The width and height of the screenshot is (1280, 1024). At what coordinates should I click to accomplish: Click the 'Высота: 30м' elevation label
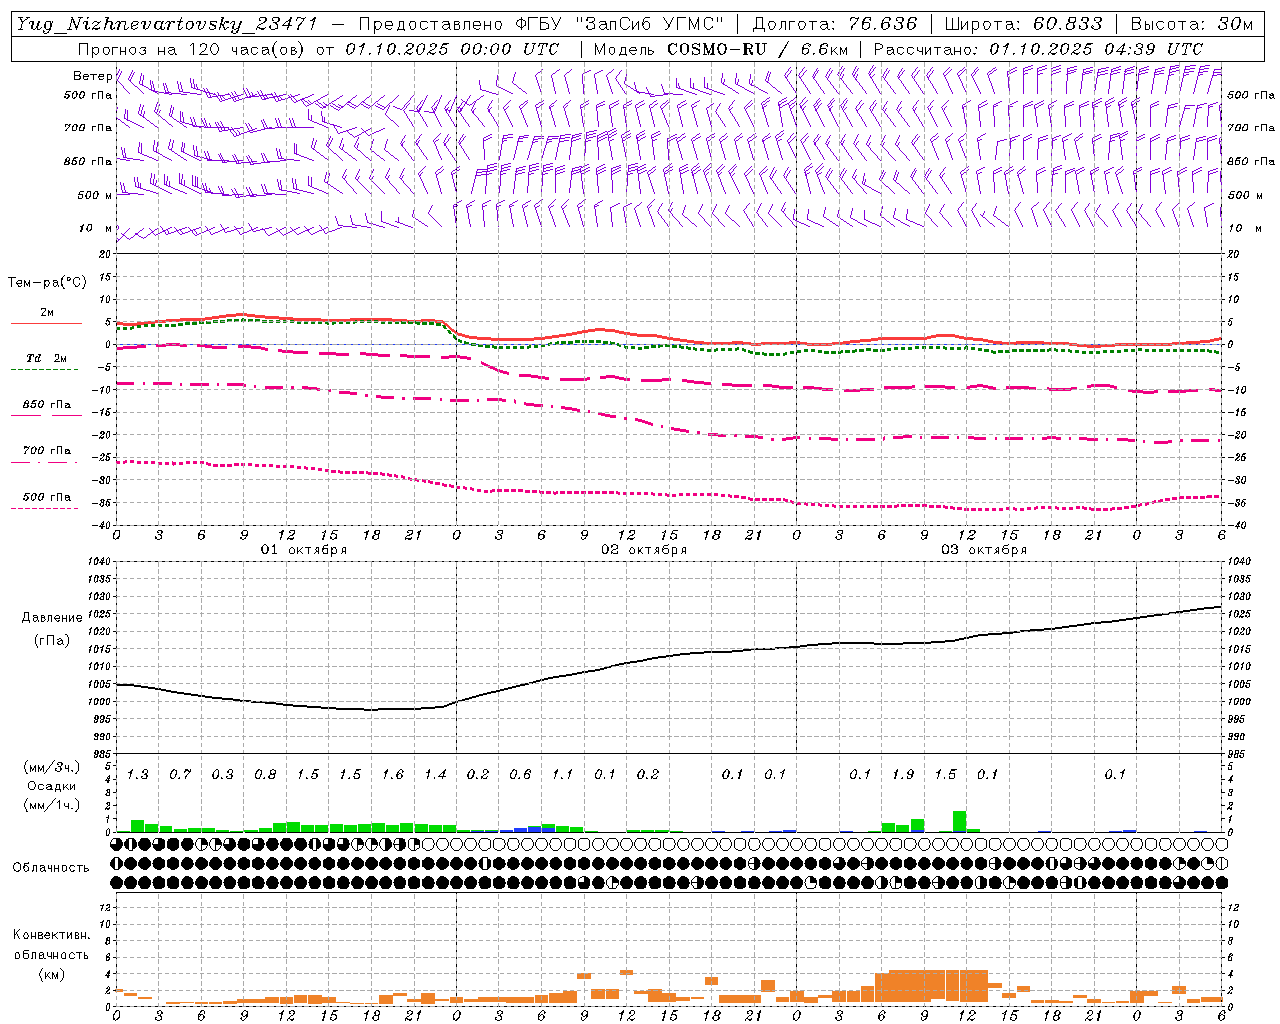1191,24
